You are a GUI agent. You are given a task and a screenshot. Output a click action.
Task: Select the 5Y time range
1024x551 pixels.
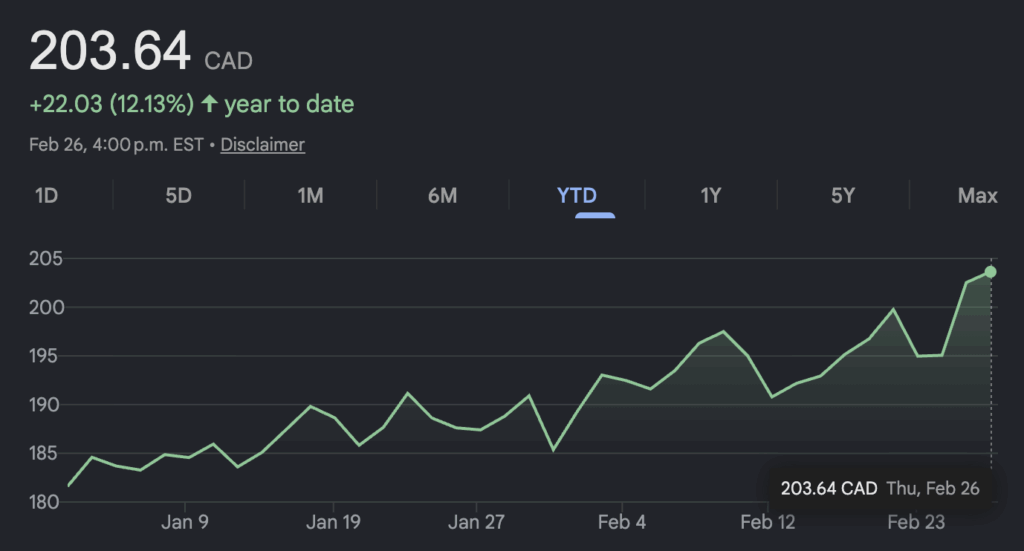tap(843, 195)
